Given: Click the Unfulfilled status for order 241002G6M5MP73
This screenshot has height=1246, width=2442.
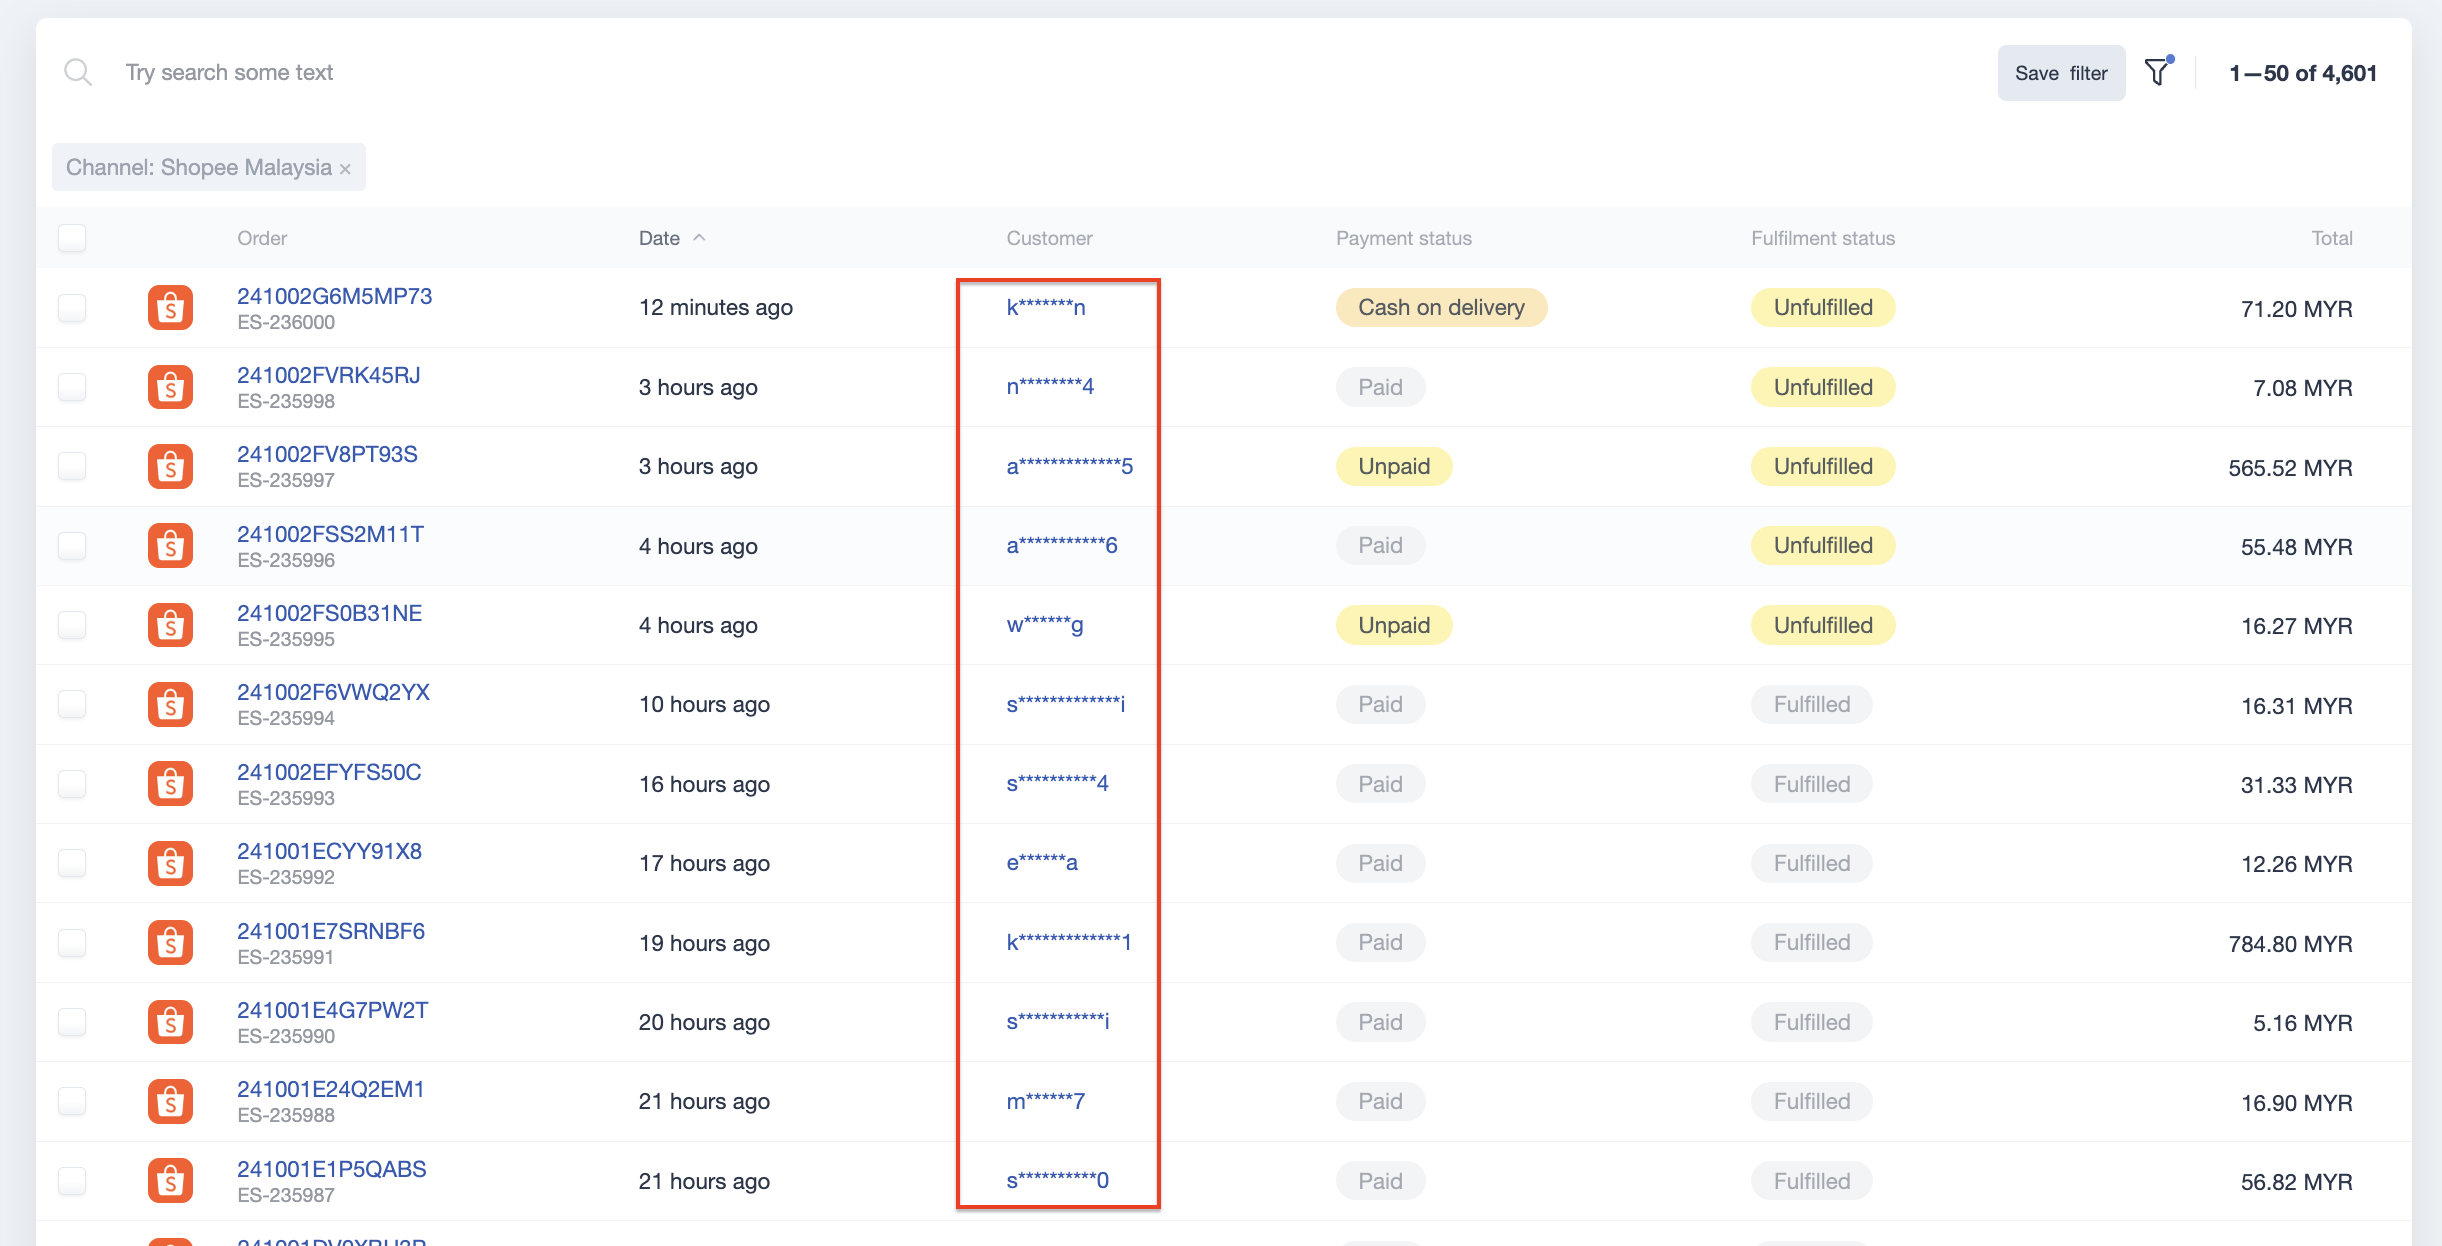Looking at the screenshot, I should point(1819,307).
